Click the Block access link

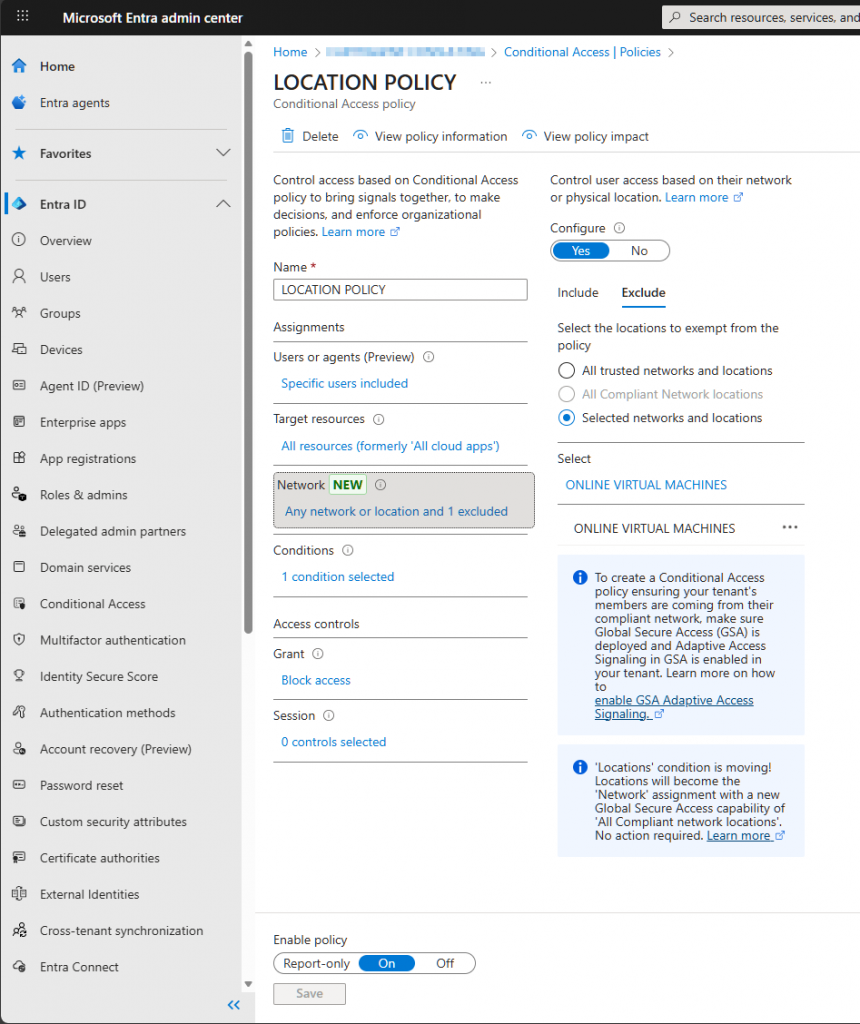316,680
